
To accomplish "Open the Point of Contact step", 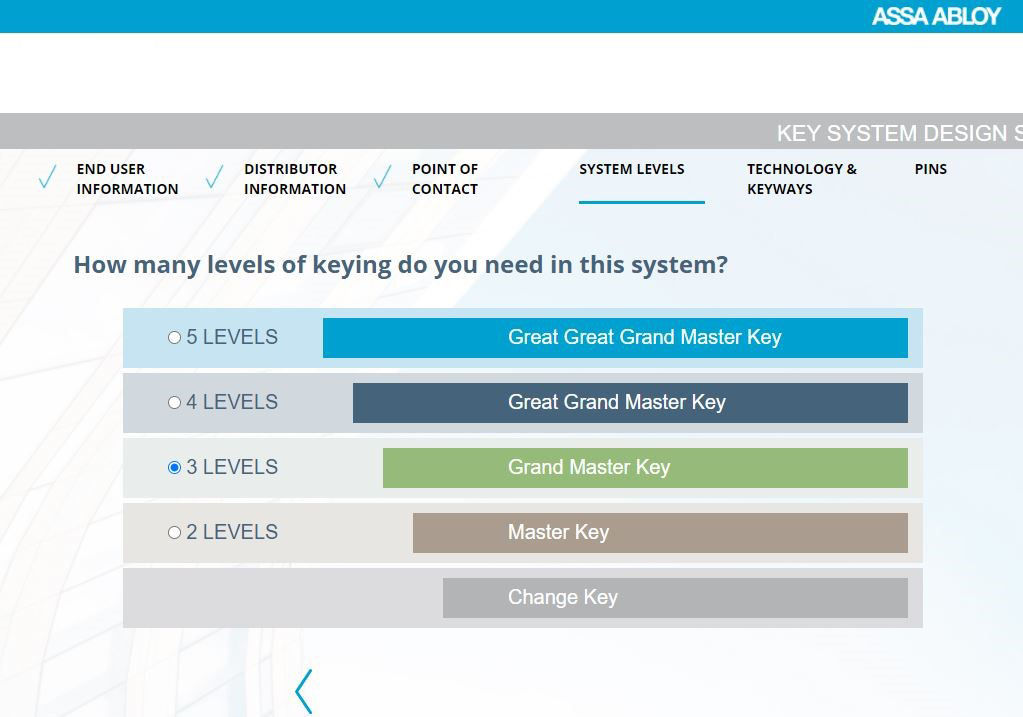I will (x=445, y=179).
